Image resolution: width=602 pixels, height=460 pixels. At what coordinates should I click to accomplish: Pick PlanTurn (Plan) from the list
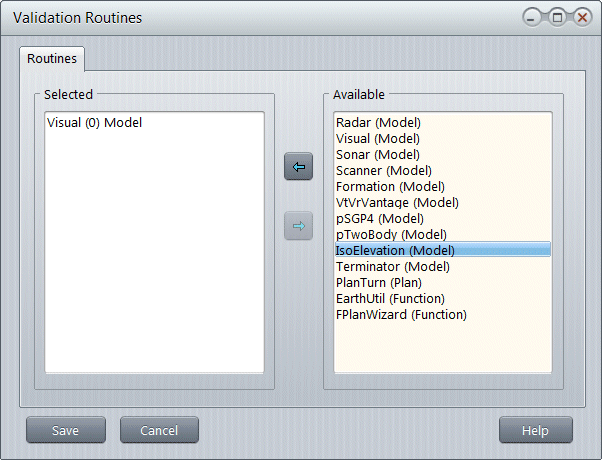[380, 283]
